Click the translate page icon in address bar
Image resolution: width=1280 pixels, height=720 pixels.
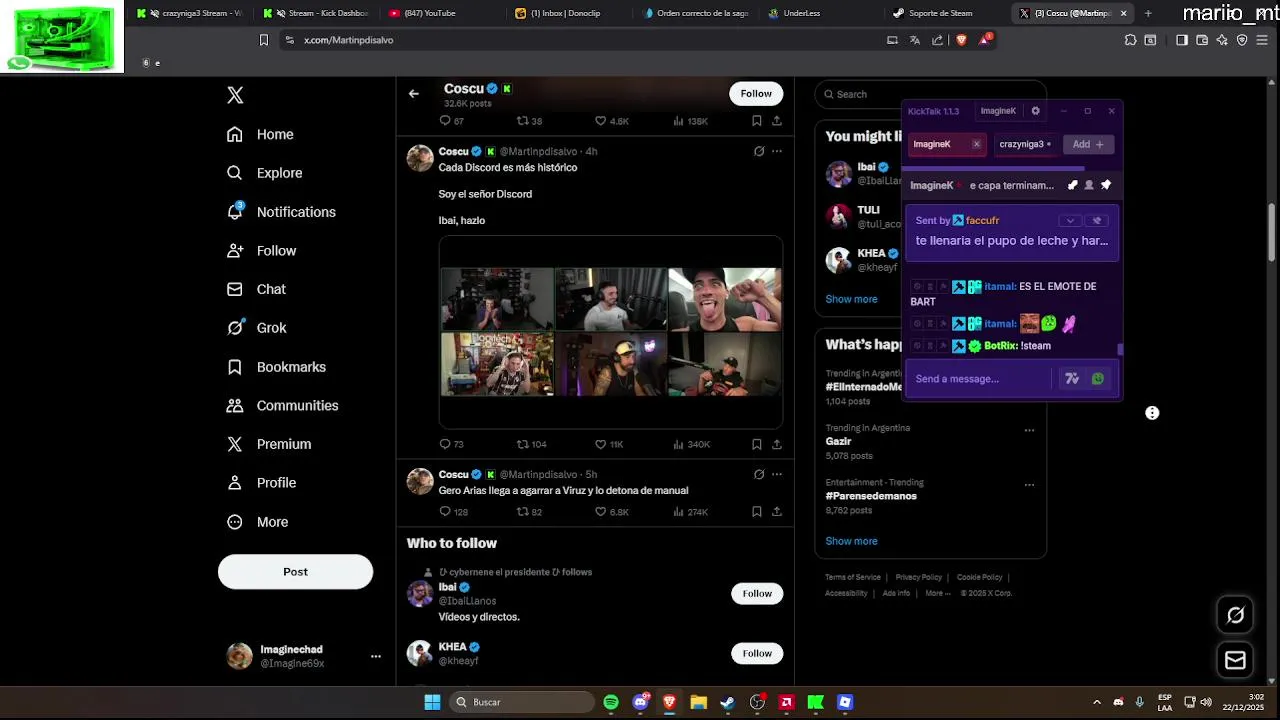click(915, 40)
